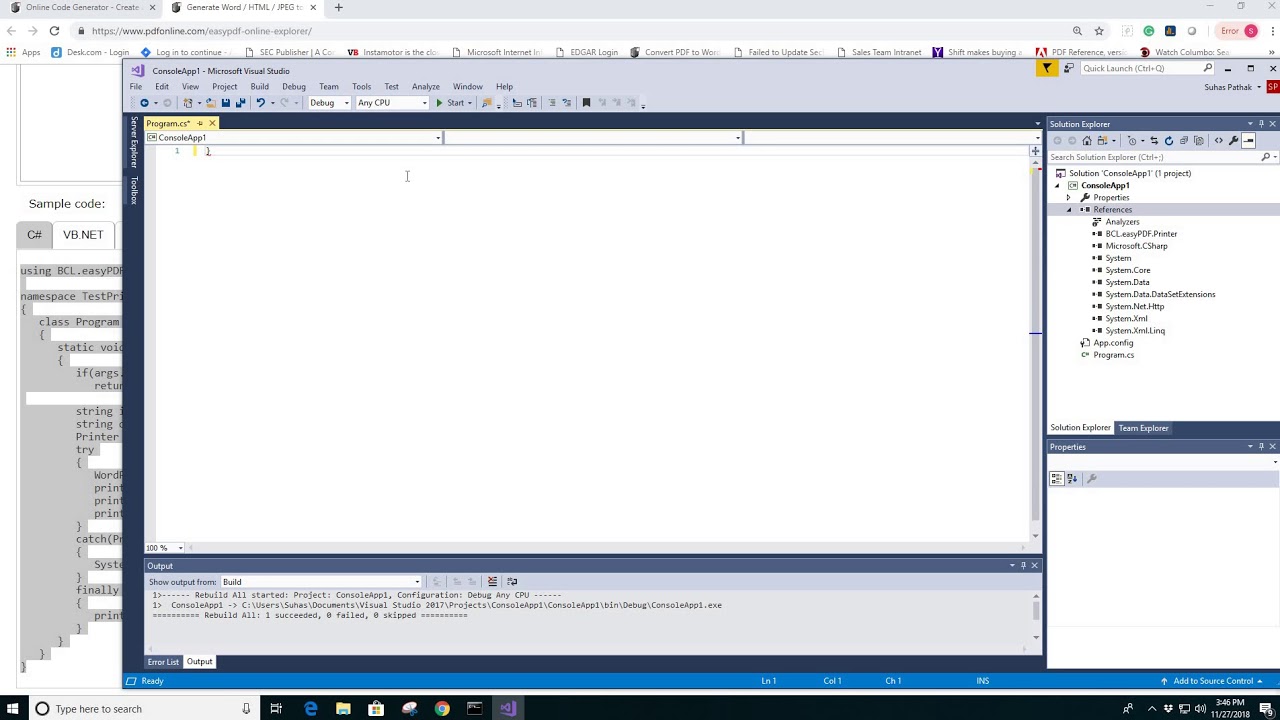Image resolution: width=1280 pixels, height=720 pixels.
Task: Refresh the Solution Explorer
Action: tap(1169, 140)
